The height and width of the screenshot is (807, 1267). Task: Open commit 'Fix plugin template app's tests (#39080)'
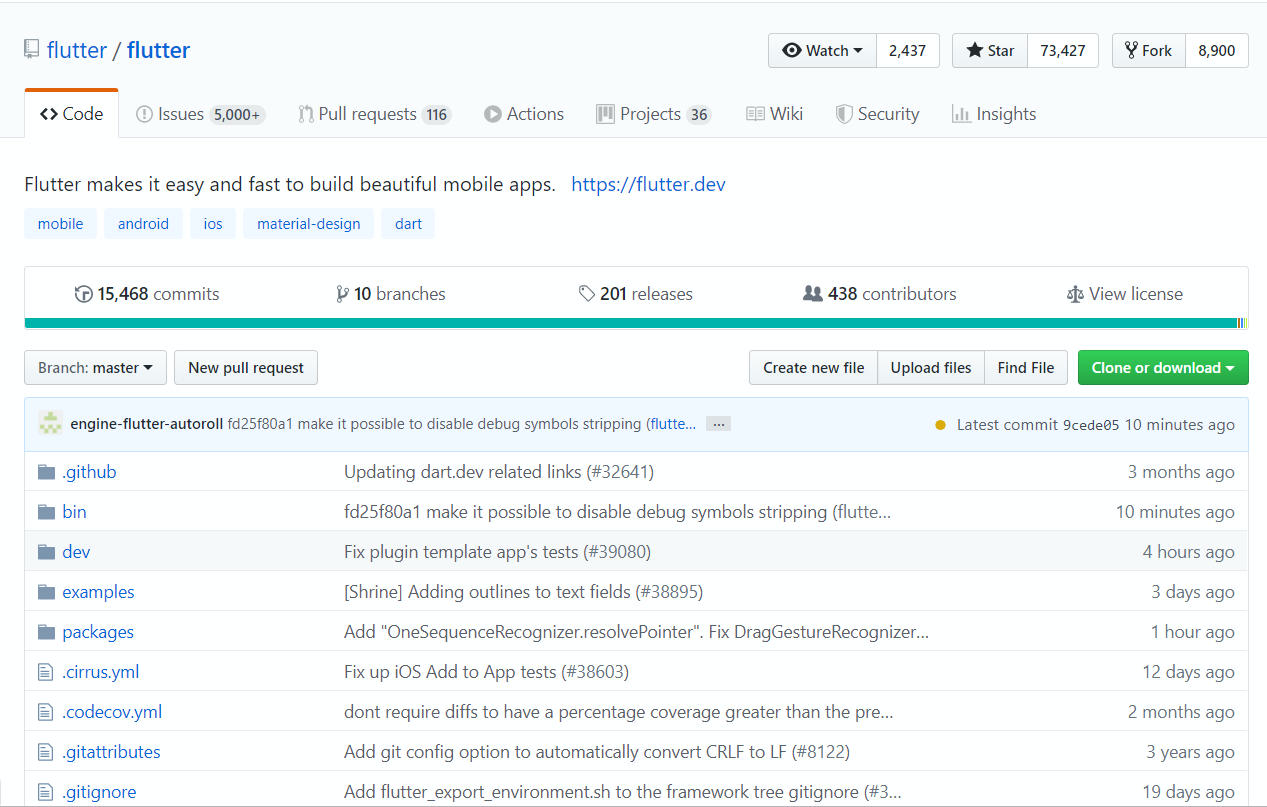(498, 552)
